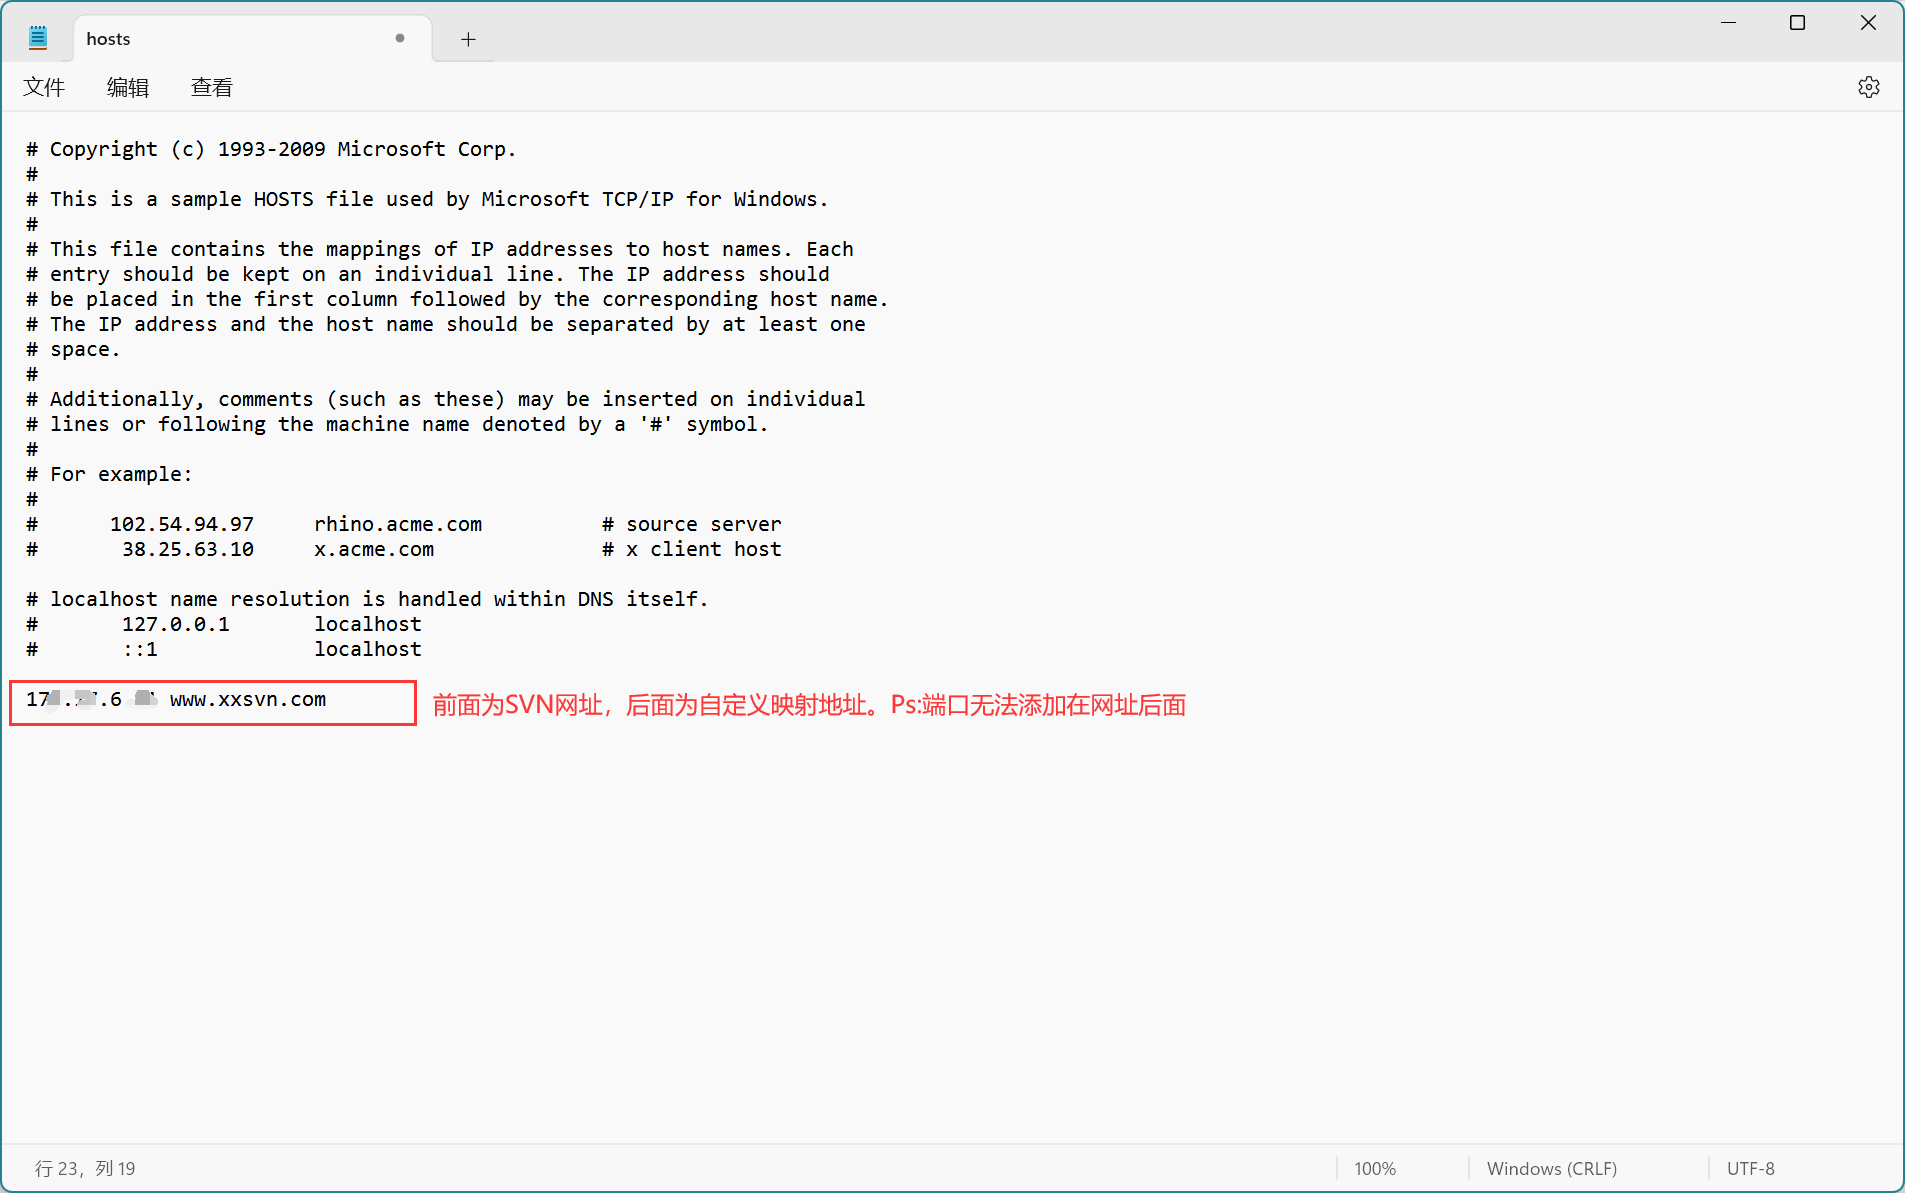Click the ::1 IPv6 address
This screenshot has width=1905, height=1193.
point(140,649)
